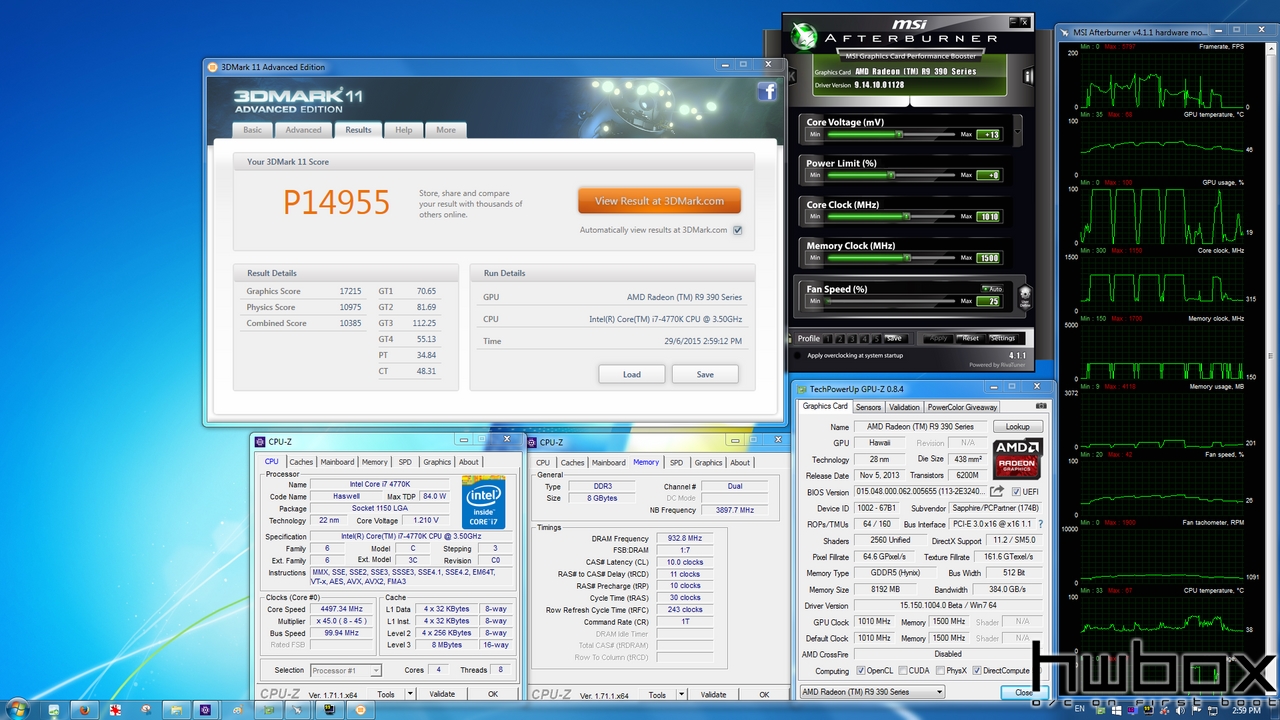
Task: Click the fan User Define icon
Action: click(1024, 296)
